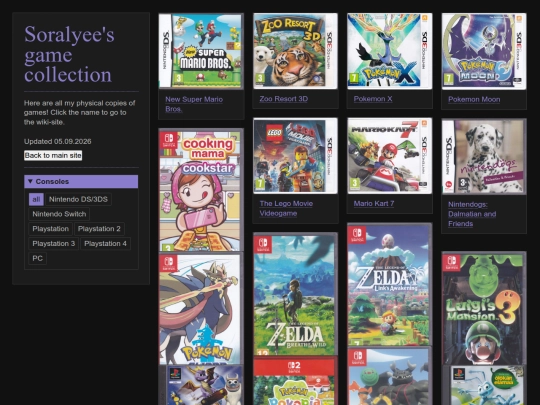Filter by Playstation 3

point(54,244)
